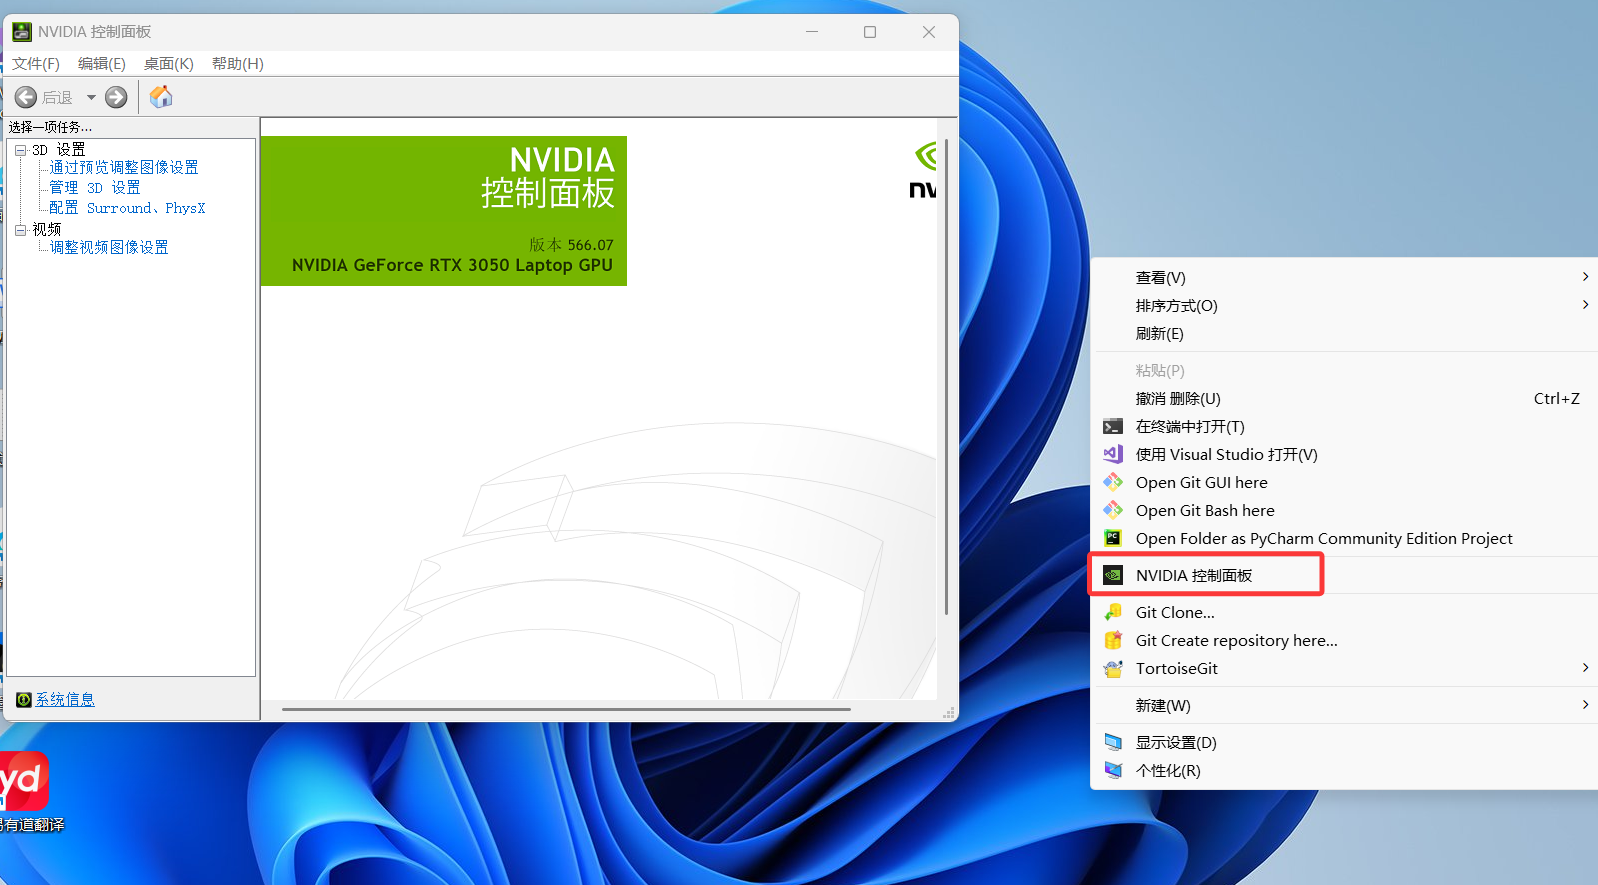Open 查看(V) context menu item
The height and width of the screenshot is (885, 1598).
coord(1344,278)
